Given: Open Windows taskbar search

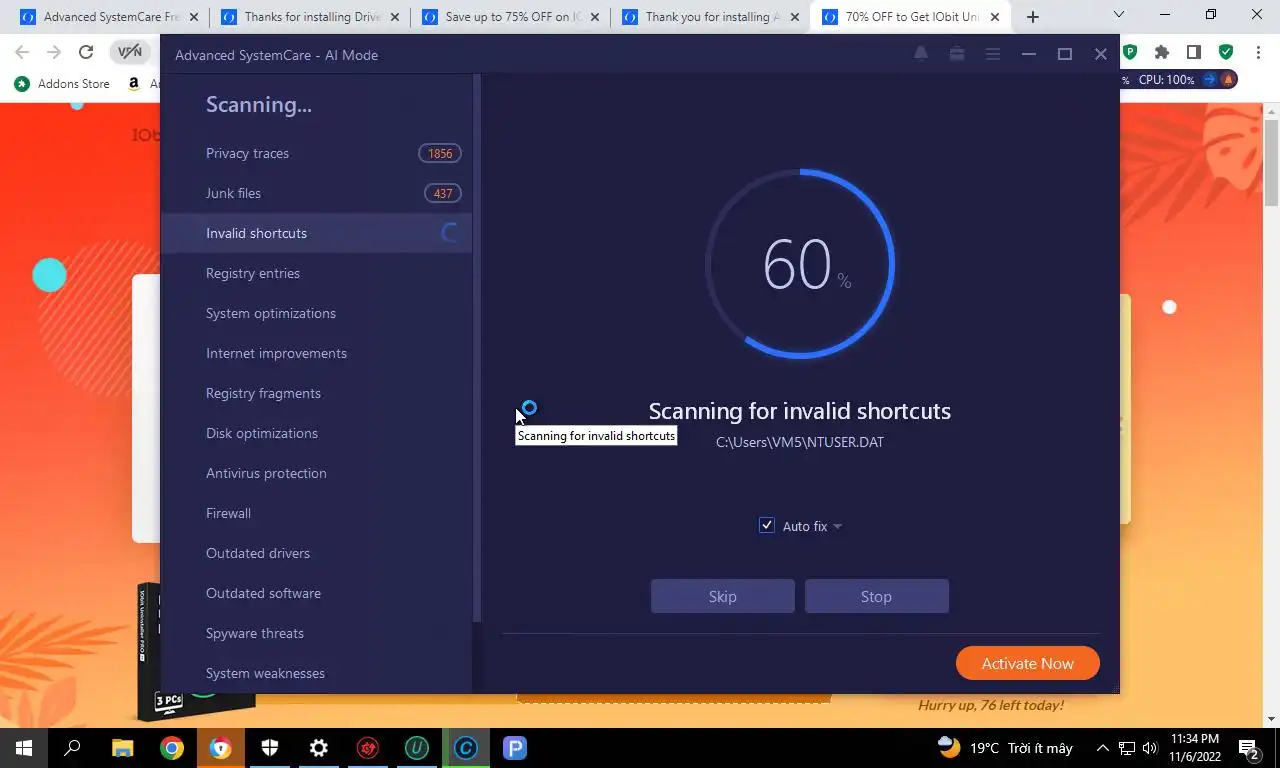Looking at the screenshot, I should pos(73,748).
